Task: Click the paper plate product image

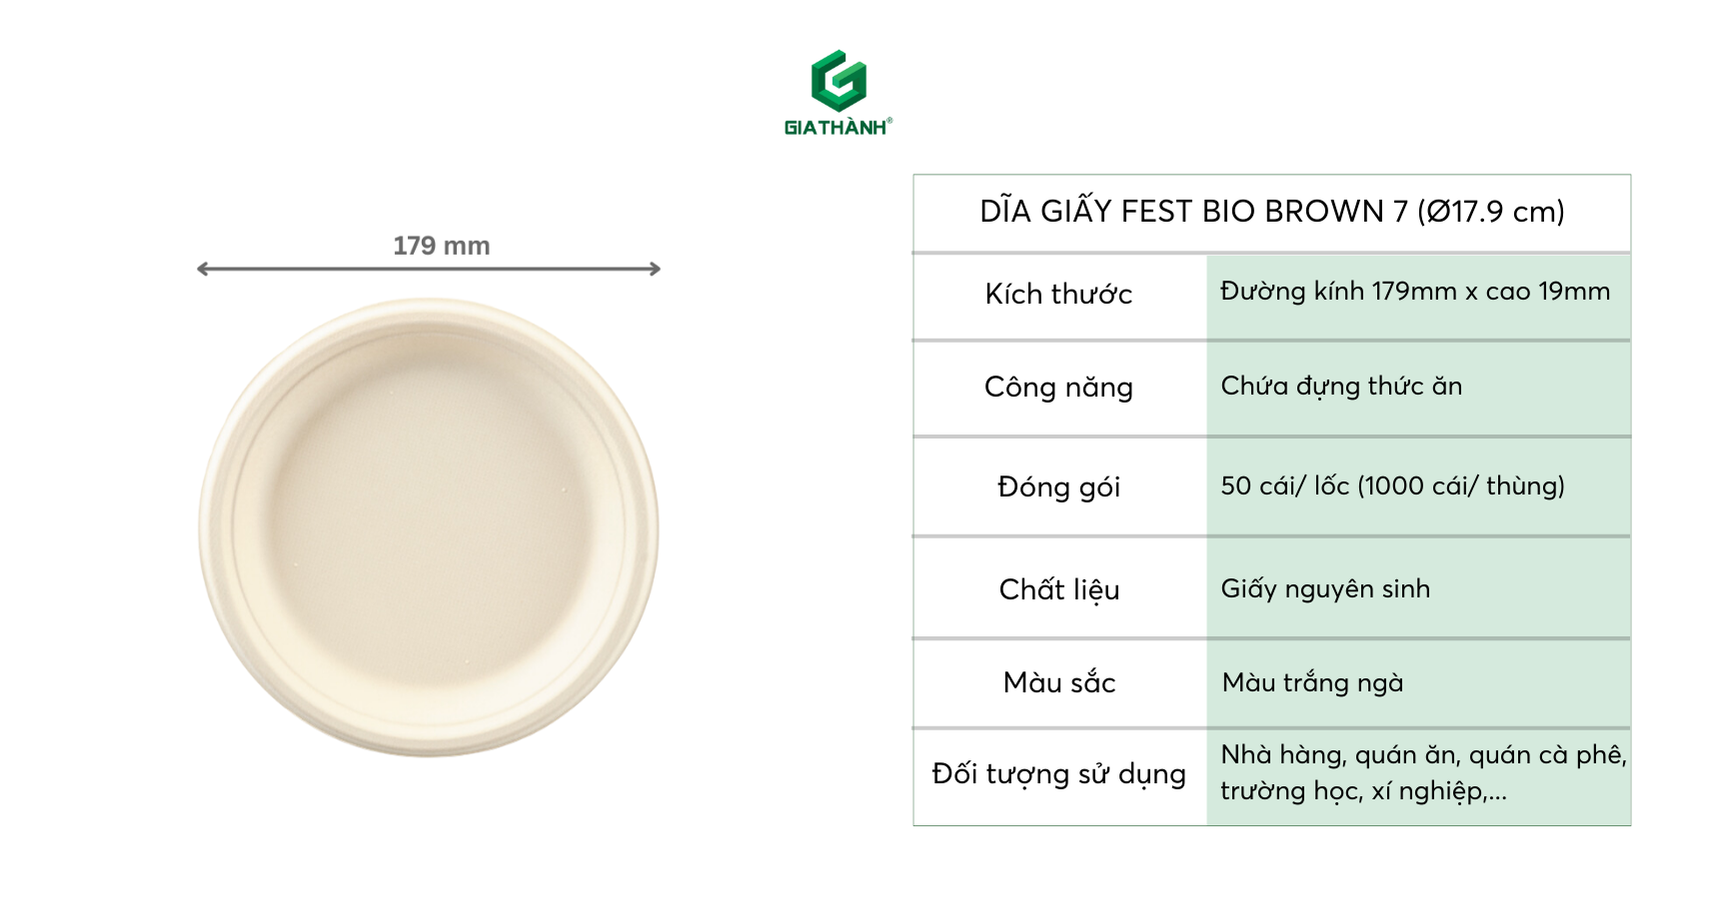Action: coord(428,526)
